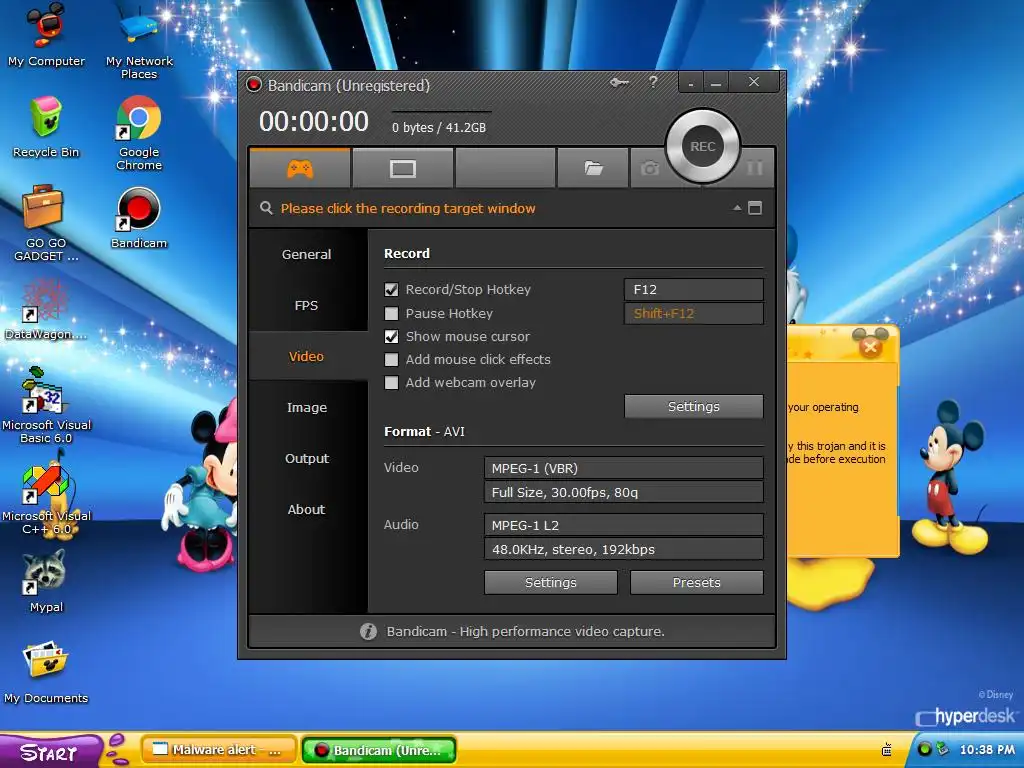Screen dimensions: 1024x768
Task: Open the Output settings tab
Action: (306, 458)
